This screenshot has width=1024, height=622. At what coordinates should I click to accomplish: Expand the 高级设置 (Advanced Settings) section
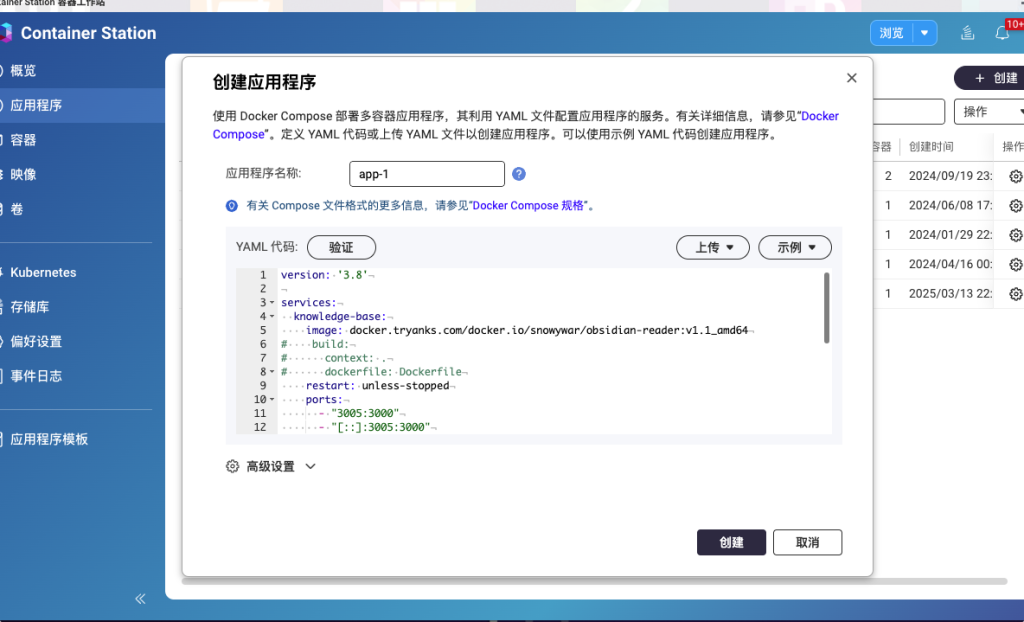click(270, 465)
